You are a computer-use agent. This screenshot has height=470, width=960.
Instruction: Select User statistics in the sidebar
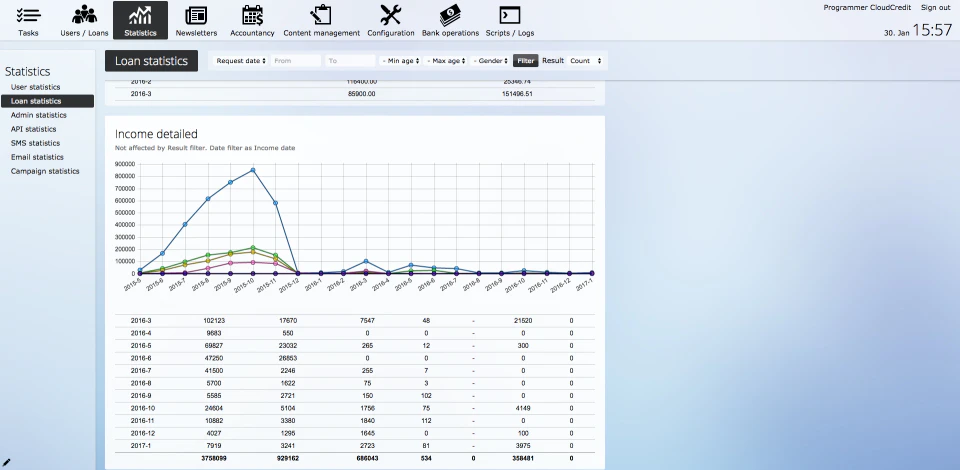tap(36, 87)
